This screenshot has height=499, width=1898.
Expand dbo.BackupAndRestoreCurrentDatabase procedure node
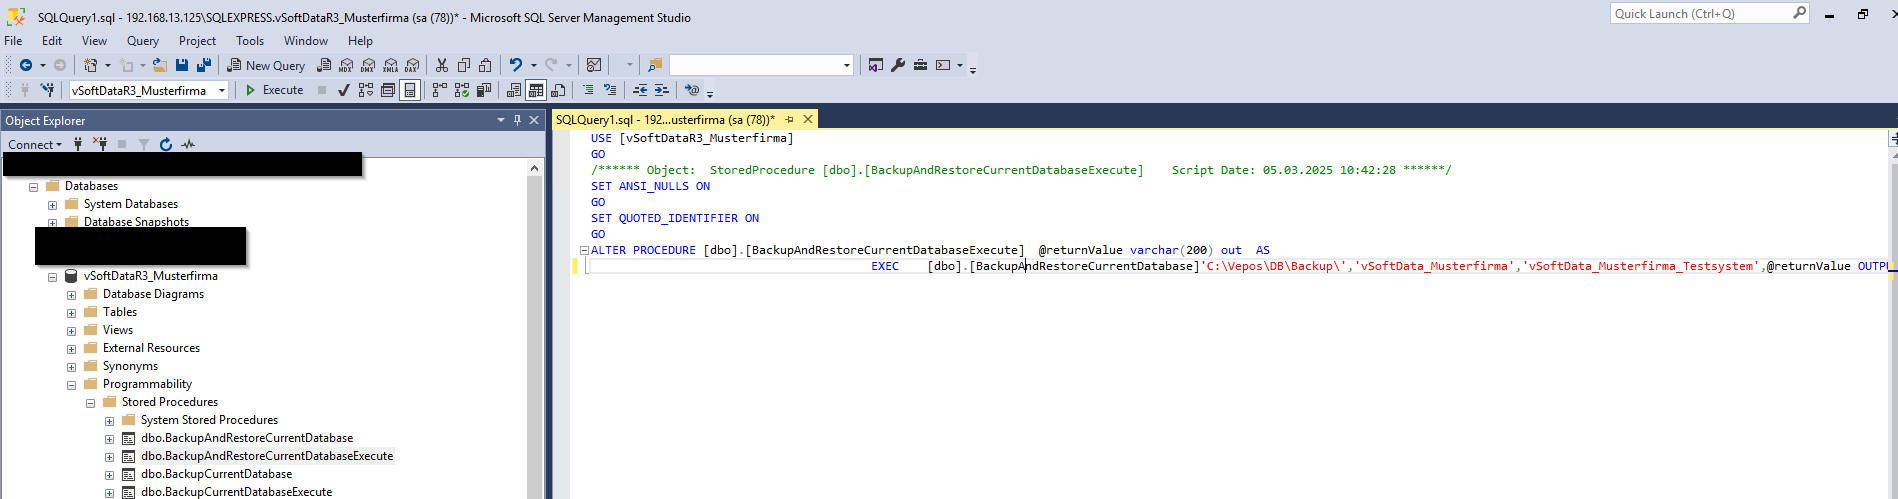pos(109,439)
